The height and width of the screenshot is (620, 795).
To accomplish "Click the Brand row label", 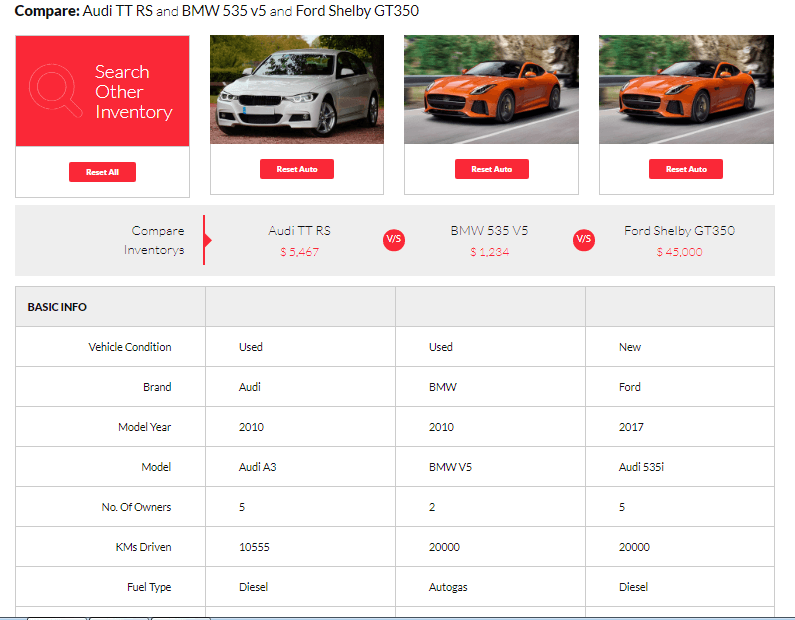I will pos(157,387).
